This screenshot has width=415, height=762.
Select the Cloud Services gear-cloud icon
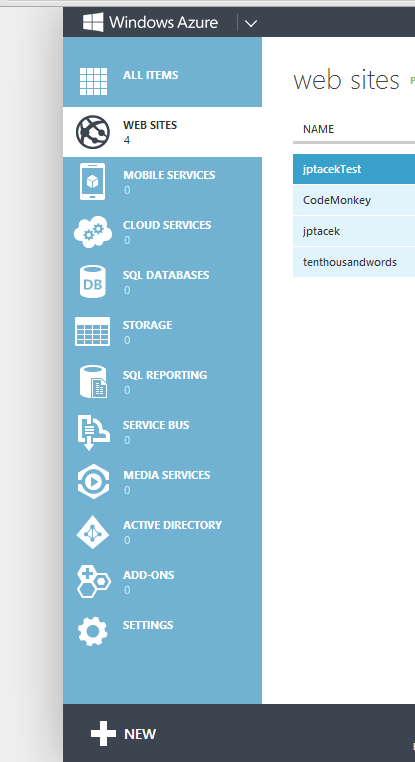click(92, 232)
